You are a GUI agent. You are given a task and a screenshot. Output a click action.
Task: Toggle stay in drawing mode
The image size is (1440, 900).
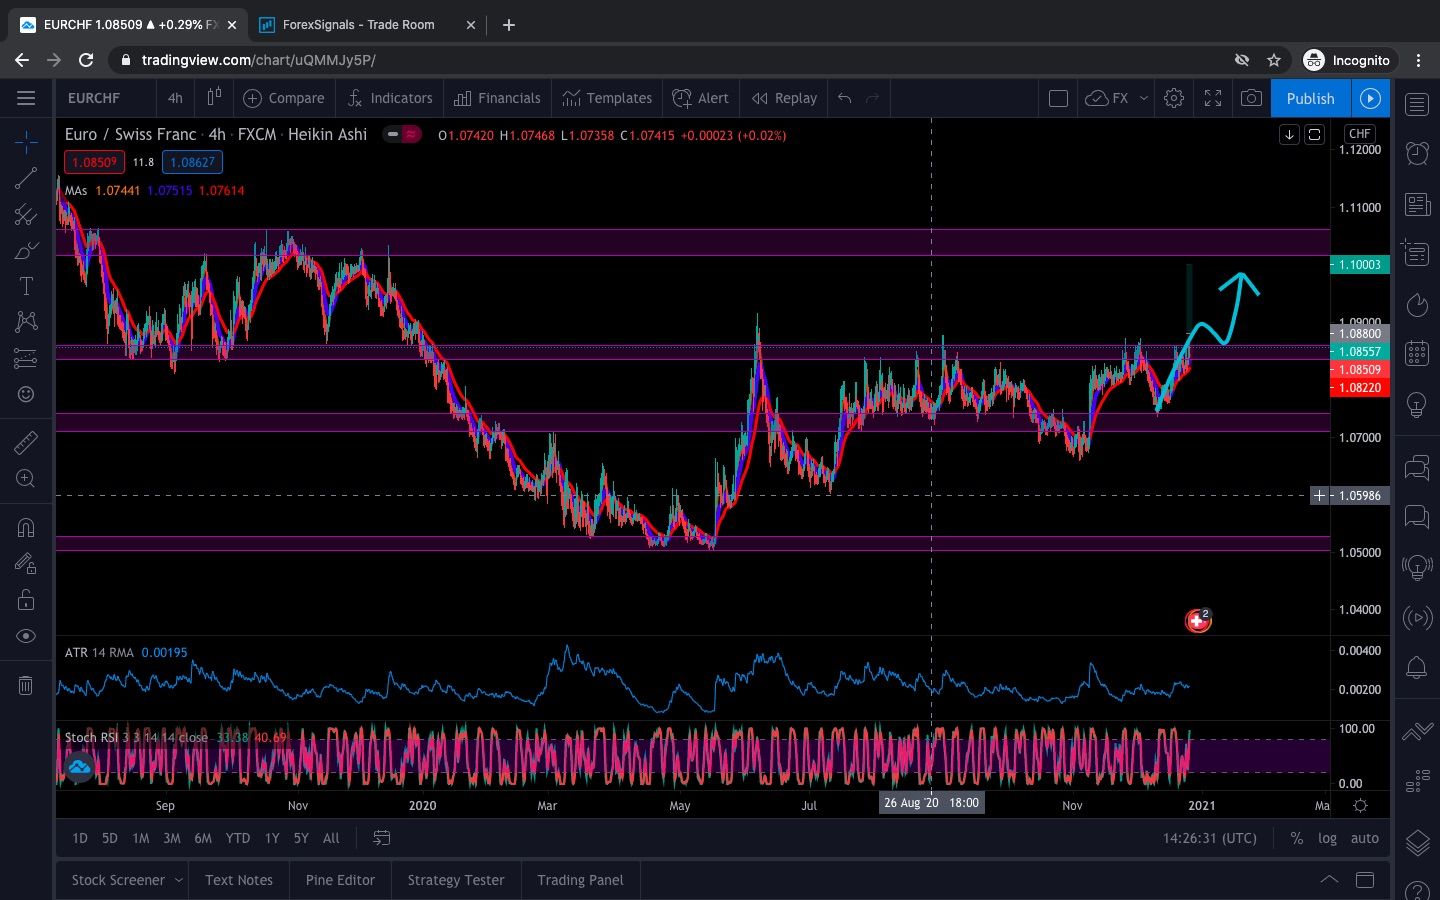pos(26,564)
